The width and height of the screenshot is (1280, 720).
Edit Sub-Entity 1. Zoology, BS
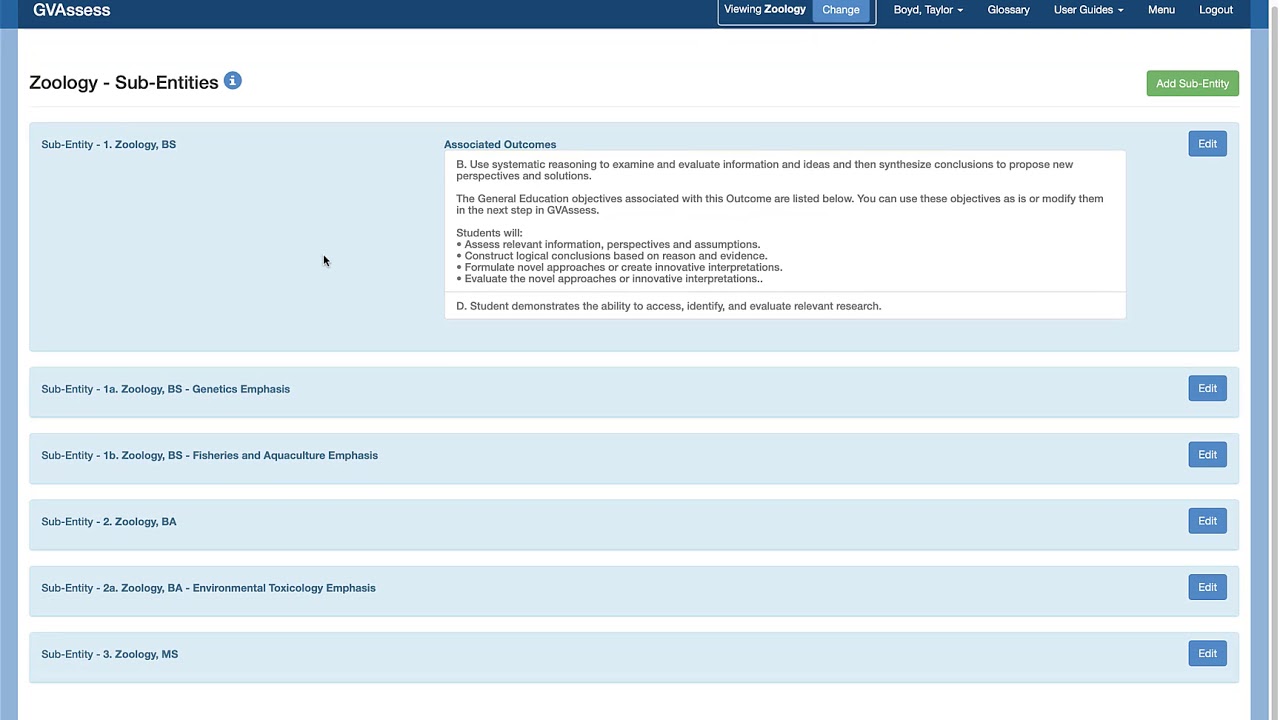coord(1207,144)
